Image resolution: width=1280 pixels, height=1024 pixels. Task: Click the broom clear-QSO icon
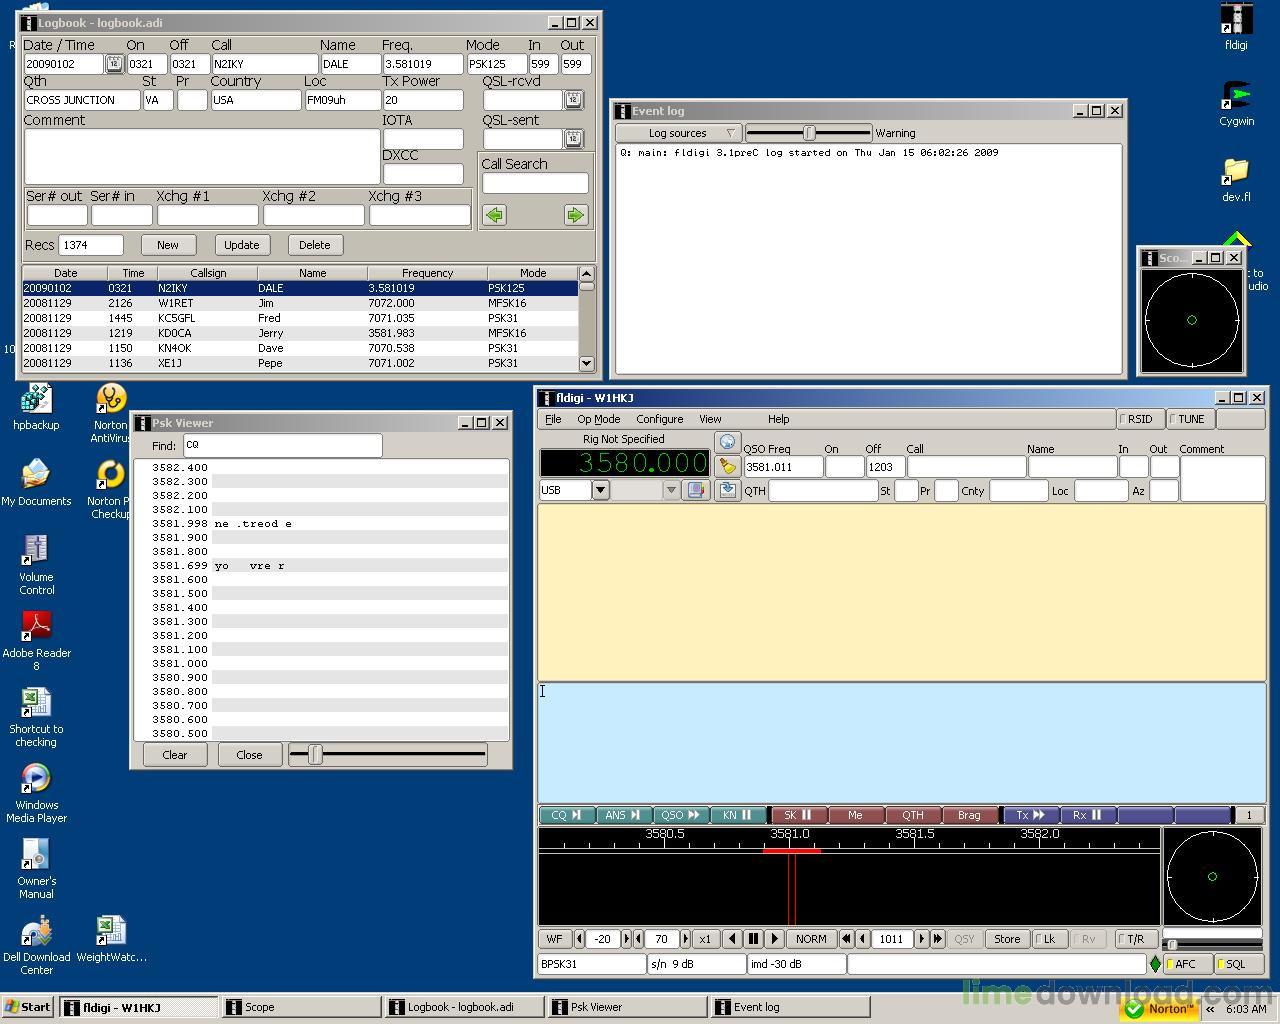[x=727, y=466]
